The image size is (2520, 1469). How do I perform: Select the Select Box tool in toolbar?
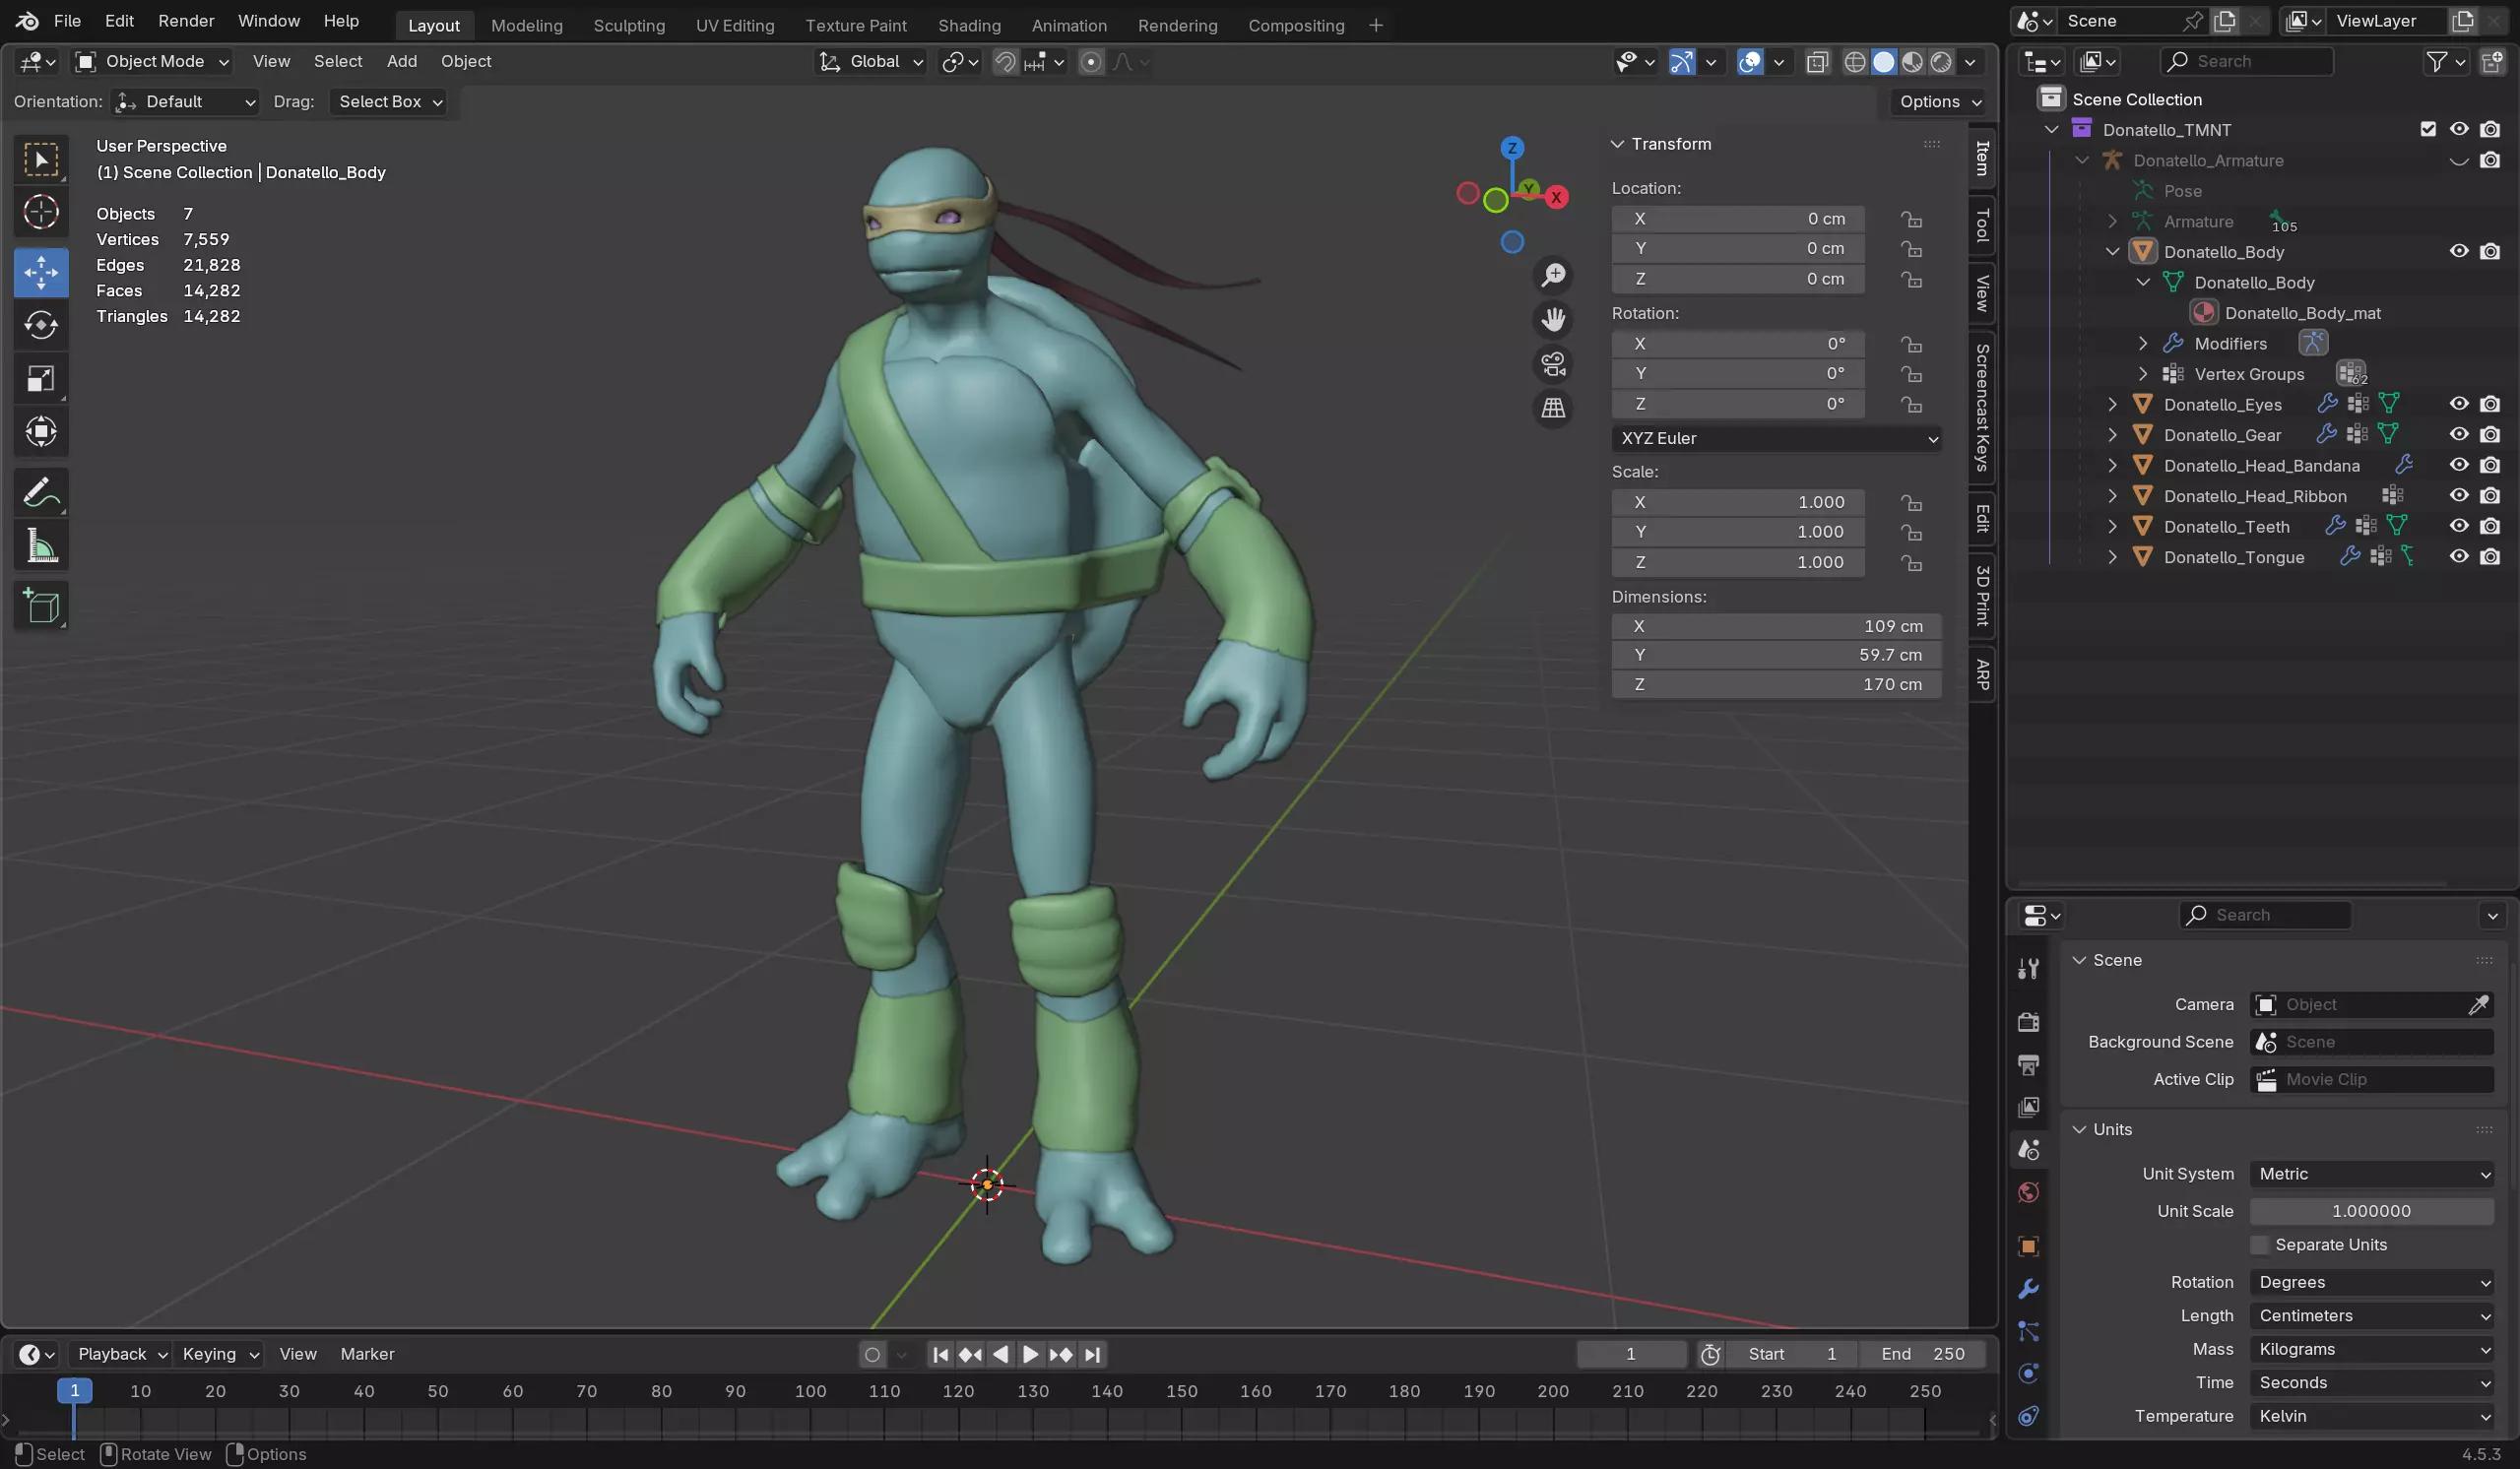[41, 160]
